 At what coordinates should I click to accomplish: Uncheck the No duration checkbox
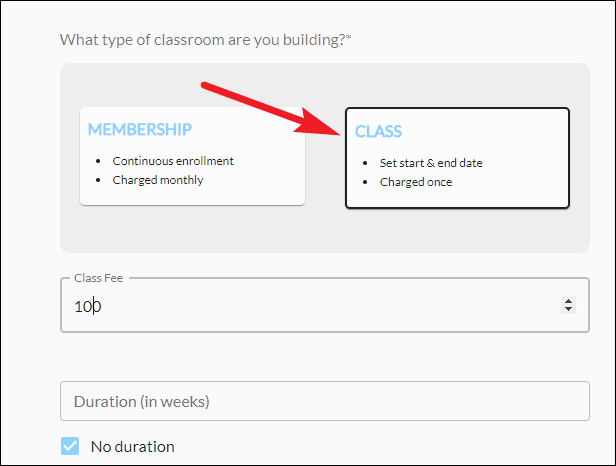click(70, 446)
